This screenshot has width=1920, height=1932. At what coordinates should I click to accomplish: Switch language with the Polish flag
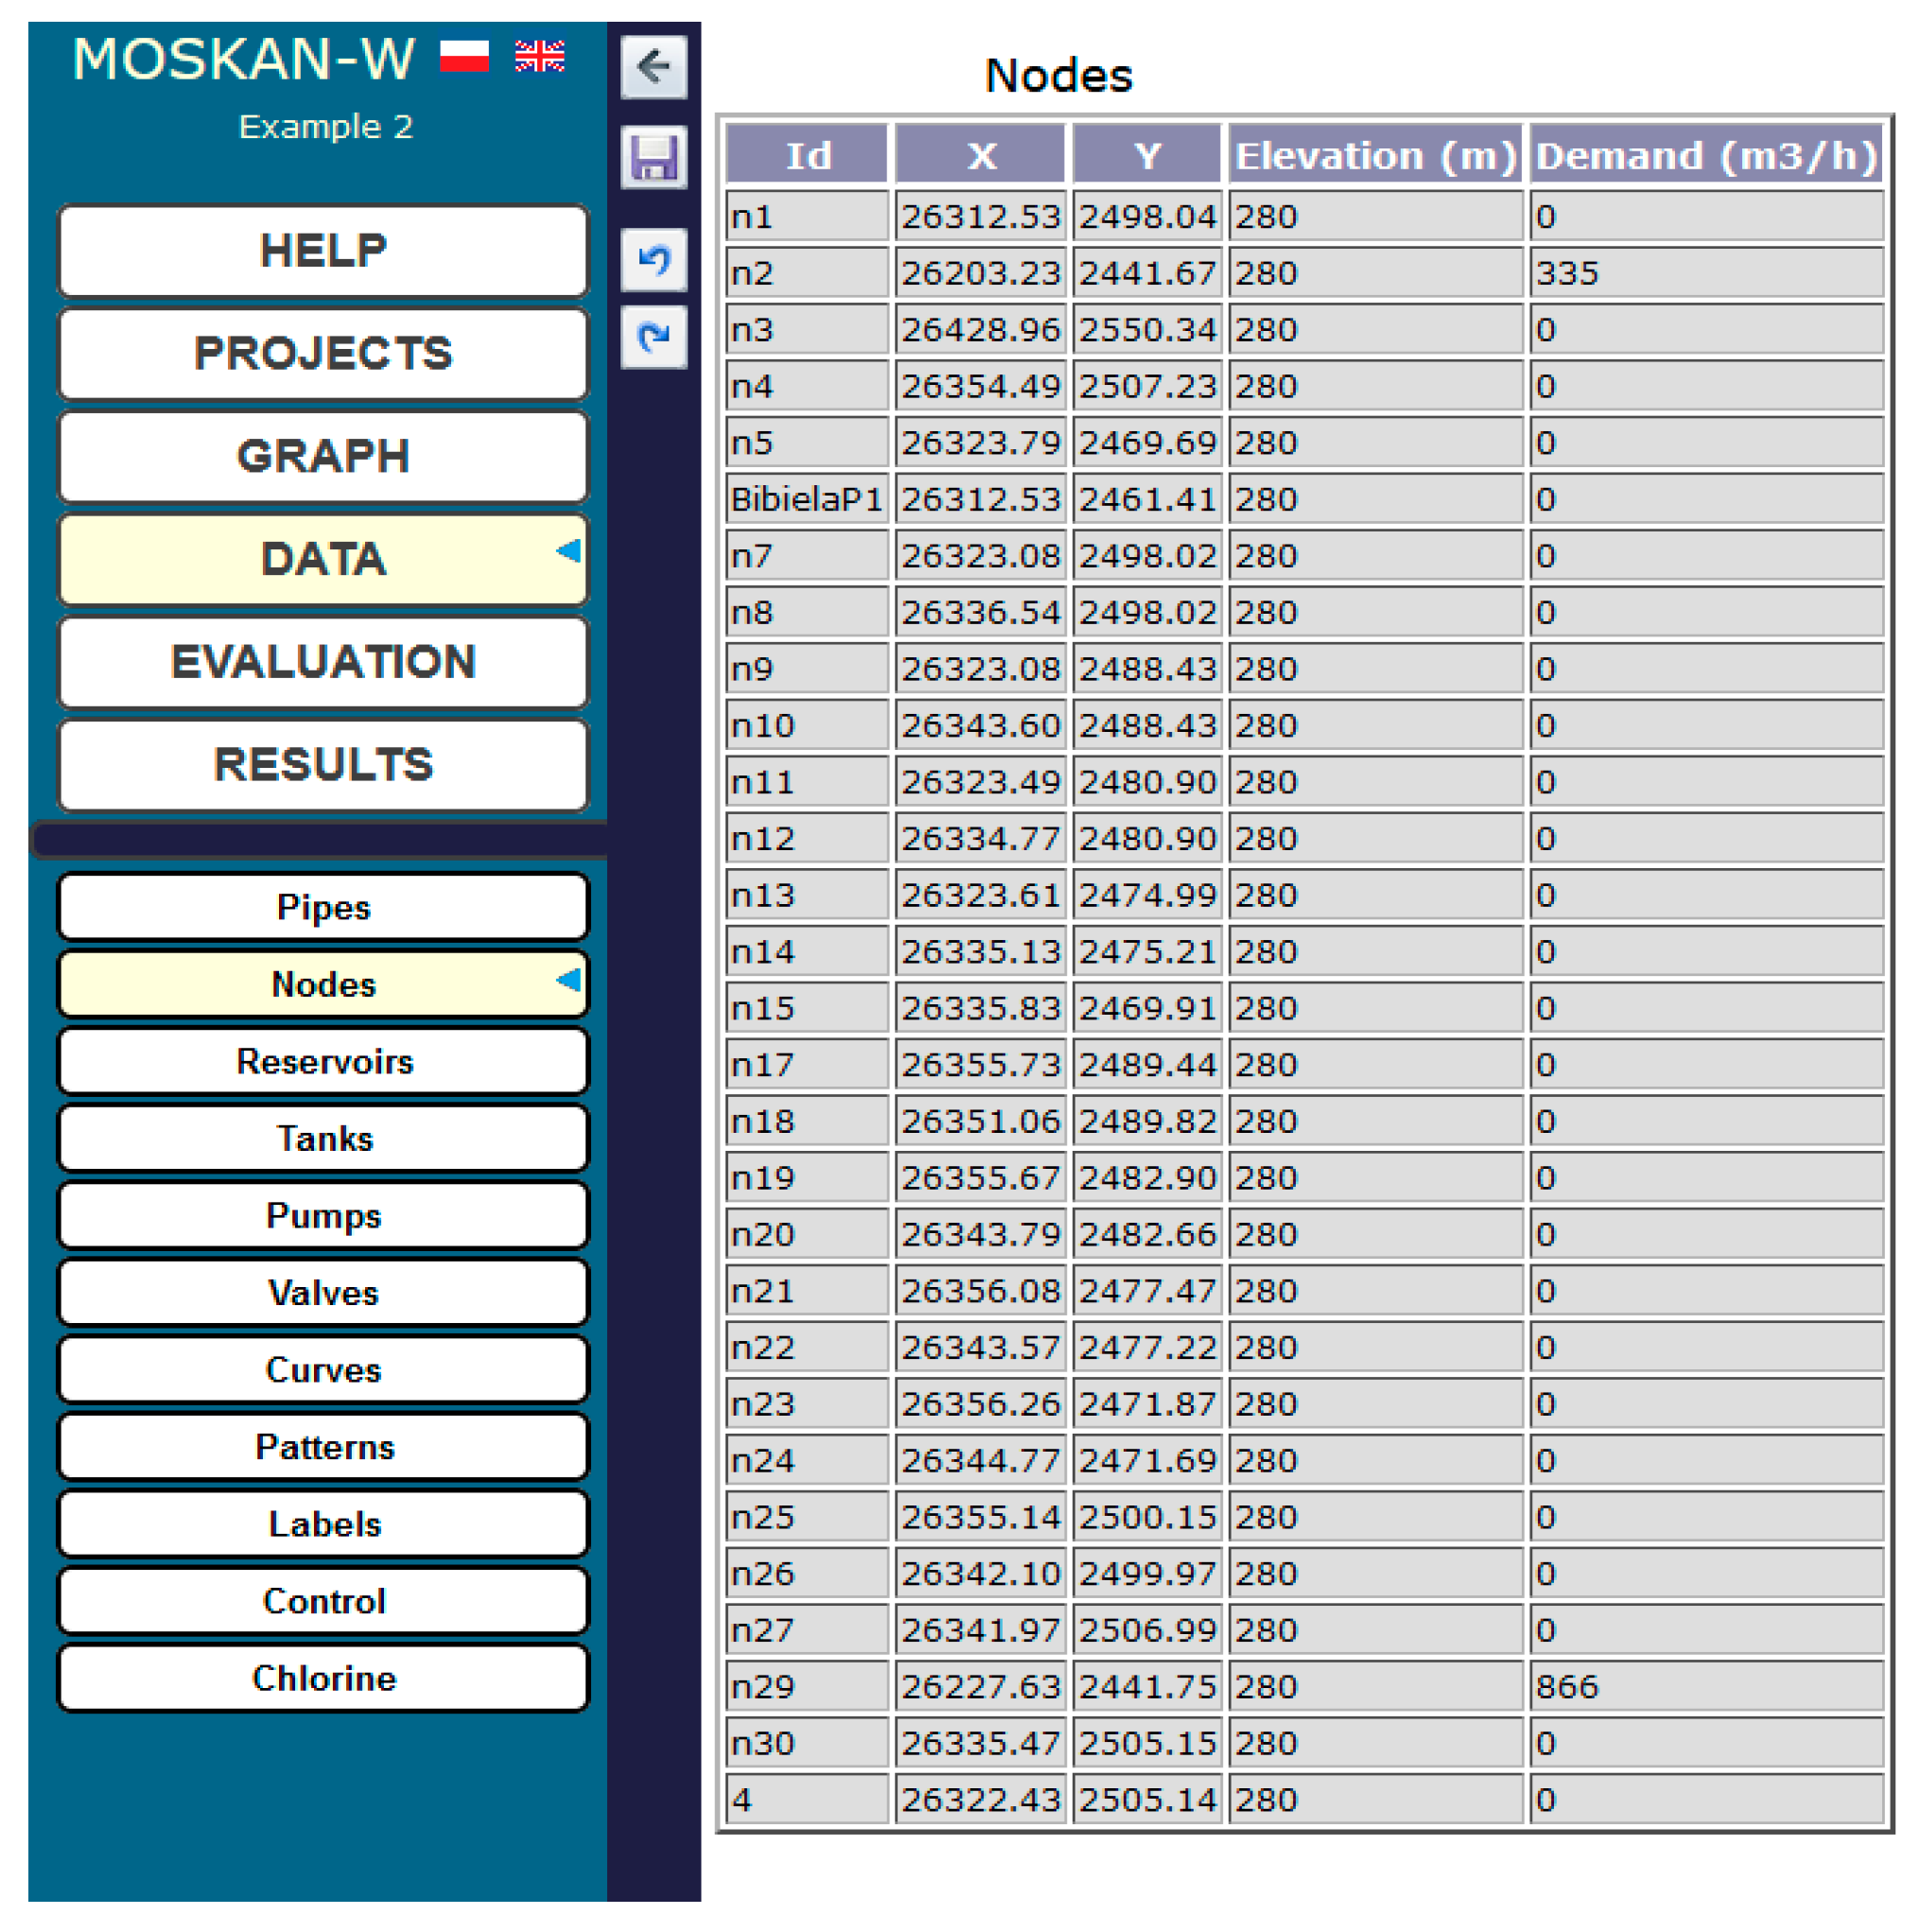click(464, 56)
